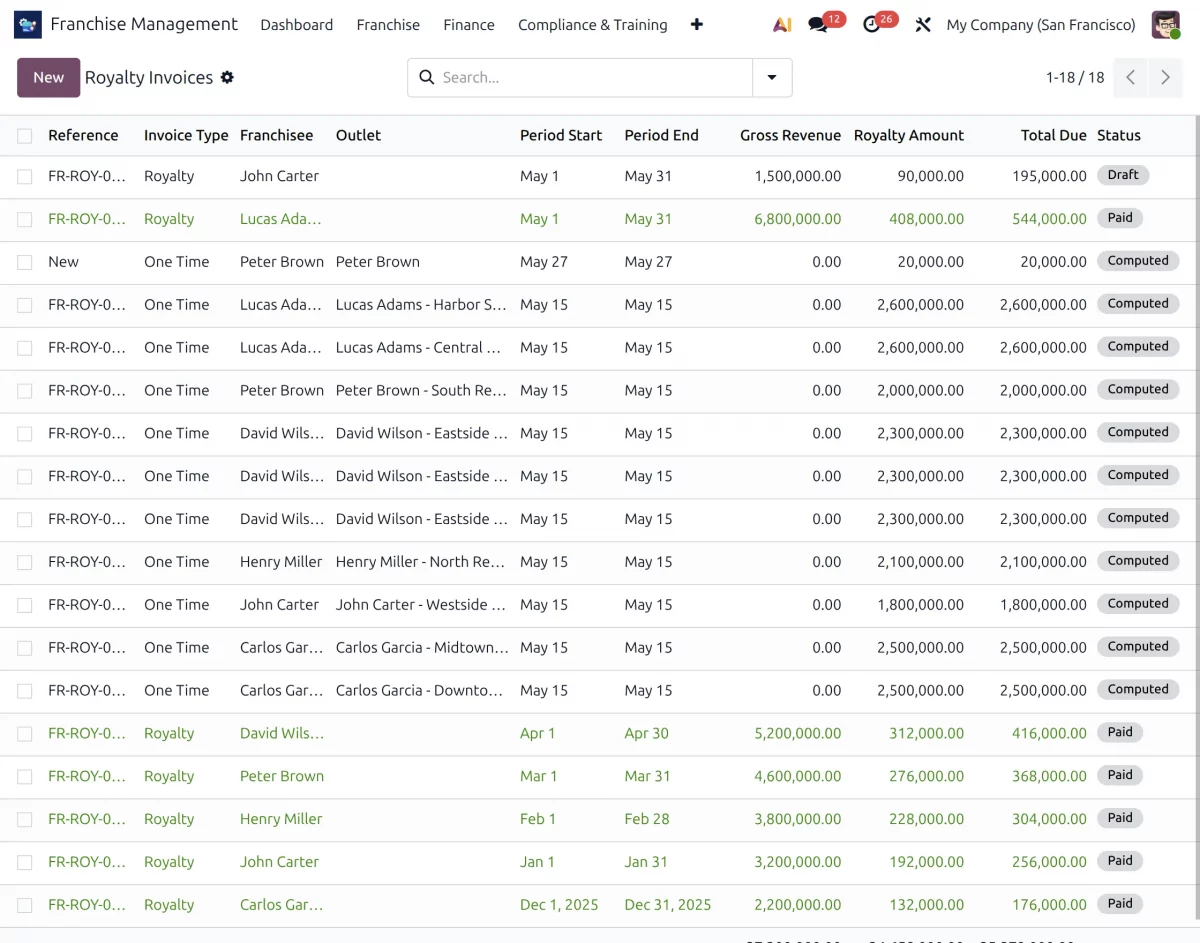The height and width of the screenshot is (943, 1200).
Task: Open the Franchise Management app home icon
Action: point(28,24)
